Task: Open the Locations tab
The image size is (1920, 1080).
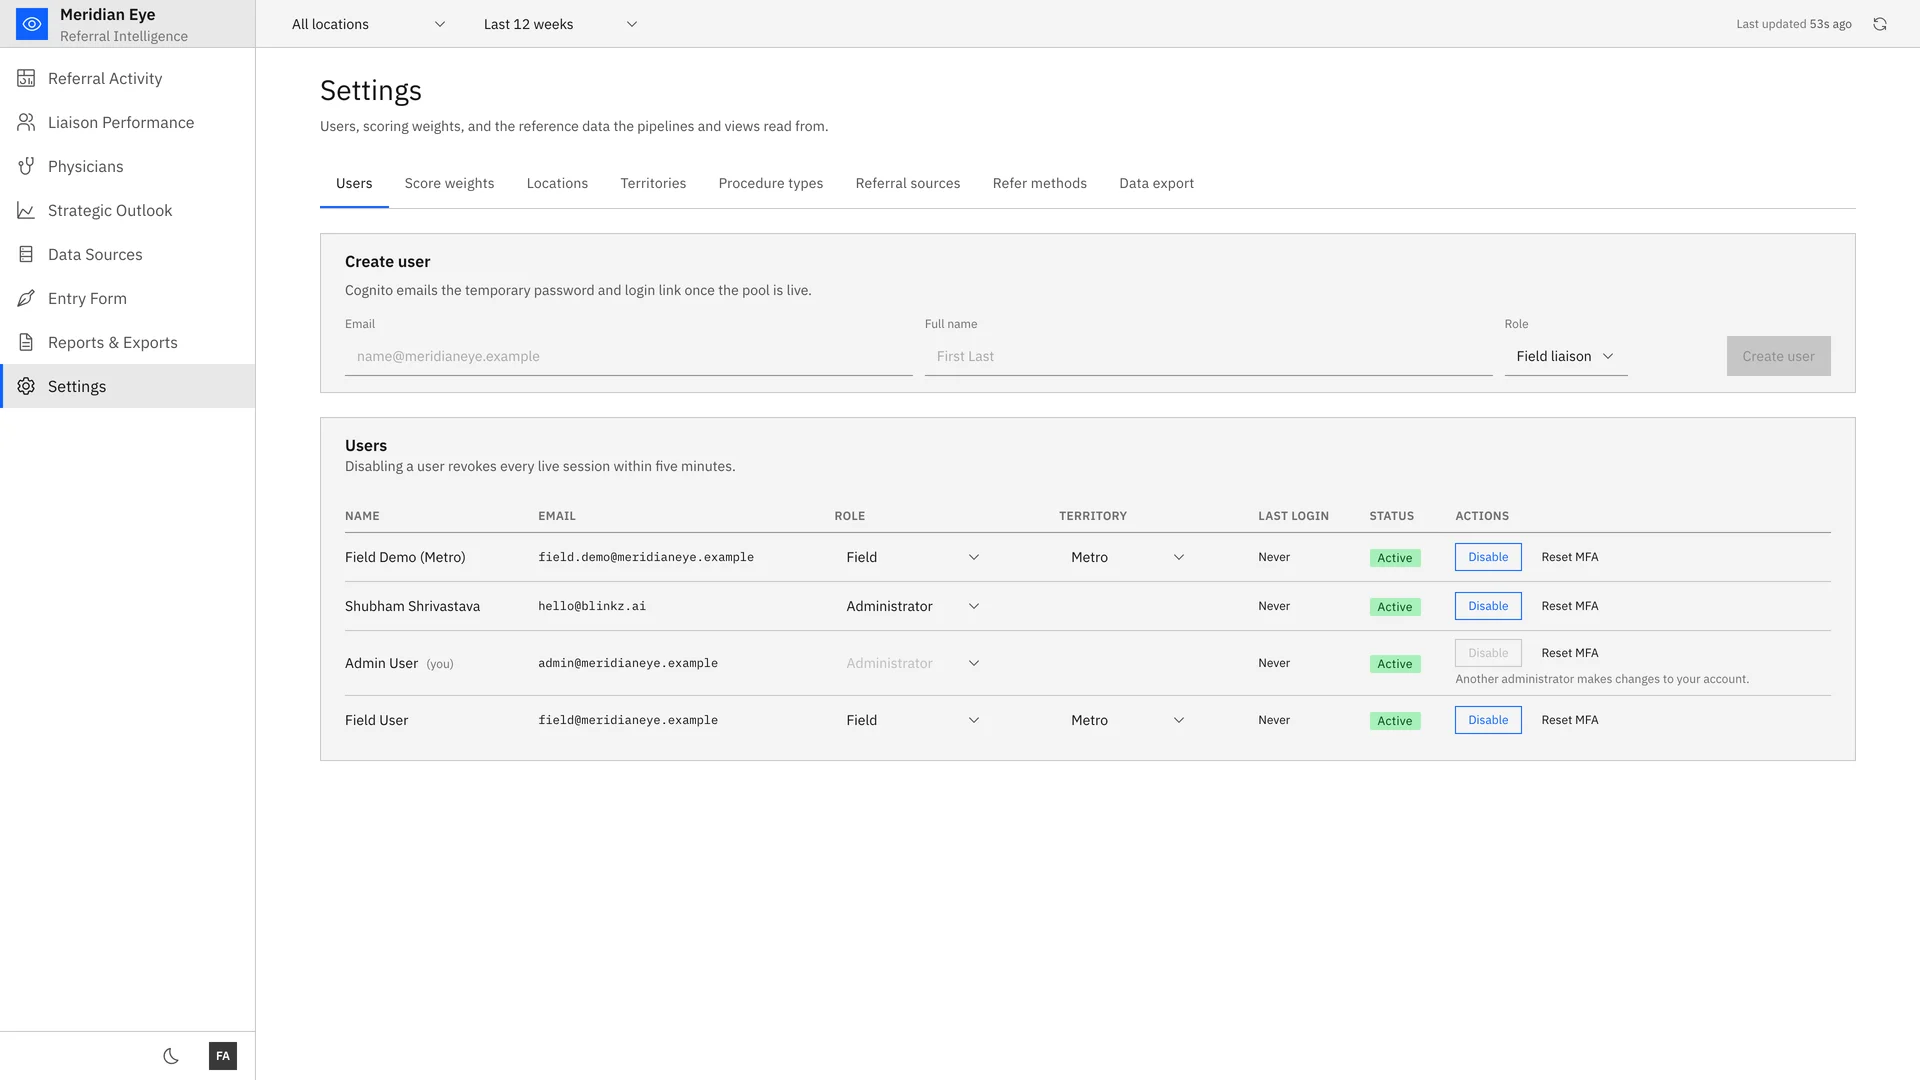Action: click(x=557, y=183)
